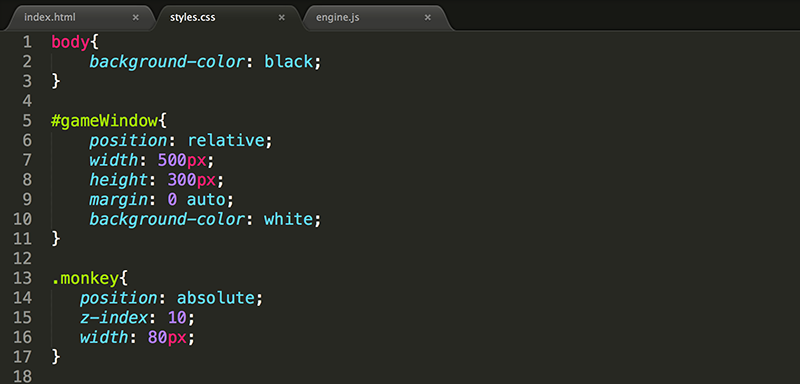
Task: Switch to the index.html tab
Action: click(x=50, y=17)
